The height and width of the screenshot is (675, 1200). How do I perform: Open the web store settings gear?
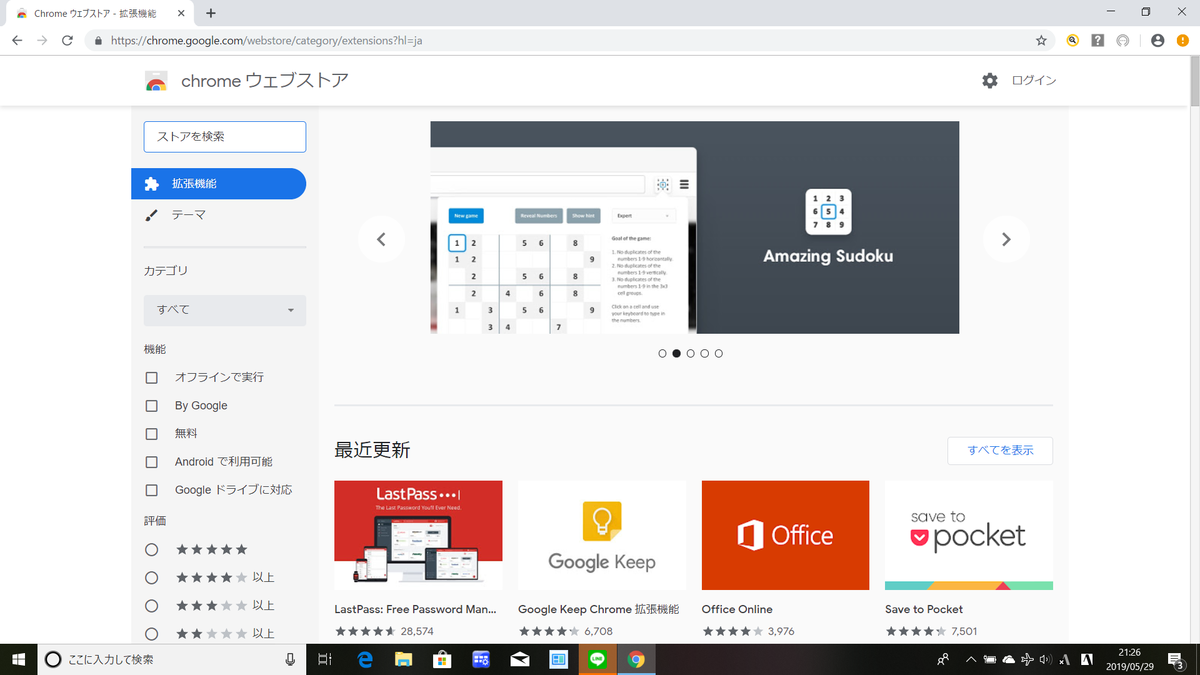[990, 80]
